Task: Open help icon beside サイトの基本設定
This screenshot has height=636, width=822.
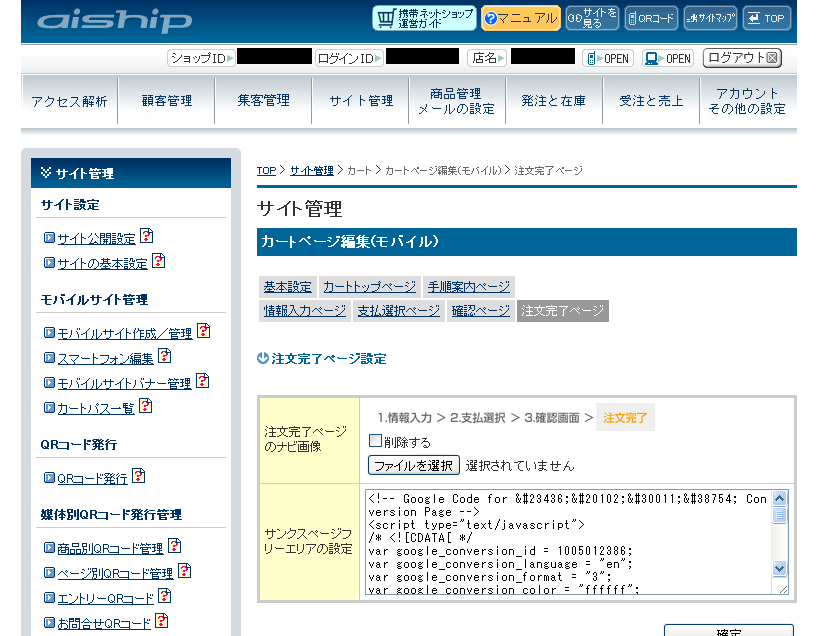Action: coord(159,261)
